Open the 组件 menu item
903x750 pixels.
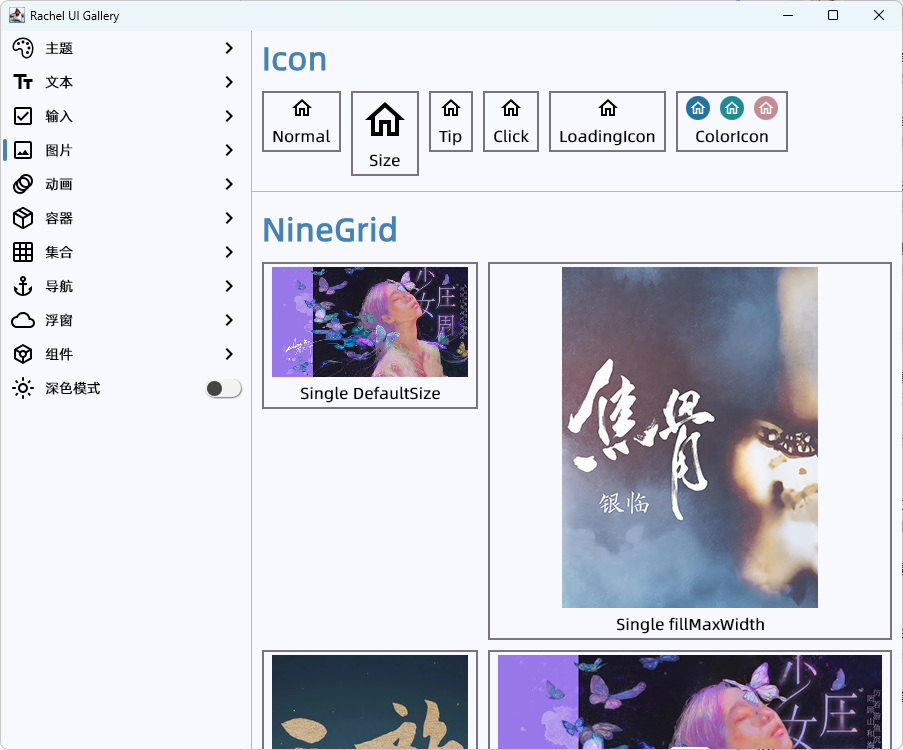pyautogui.click(x=126, y=354)
